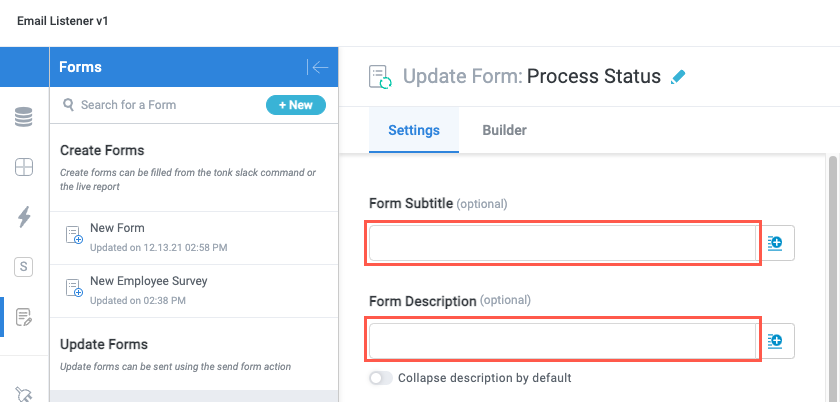Click the + New form button

pyautogui.click(x=295, y=105)
